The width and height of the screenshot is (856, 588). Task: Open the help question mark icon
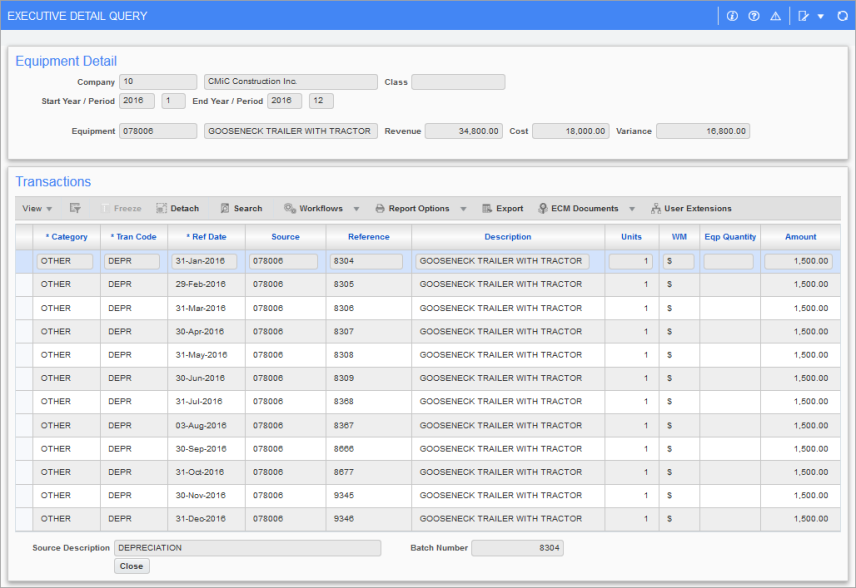(x=754, y=16)
